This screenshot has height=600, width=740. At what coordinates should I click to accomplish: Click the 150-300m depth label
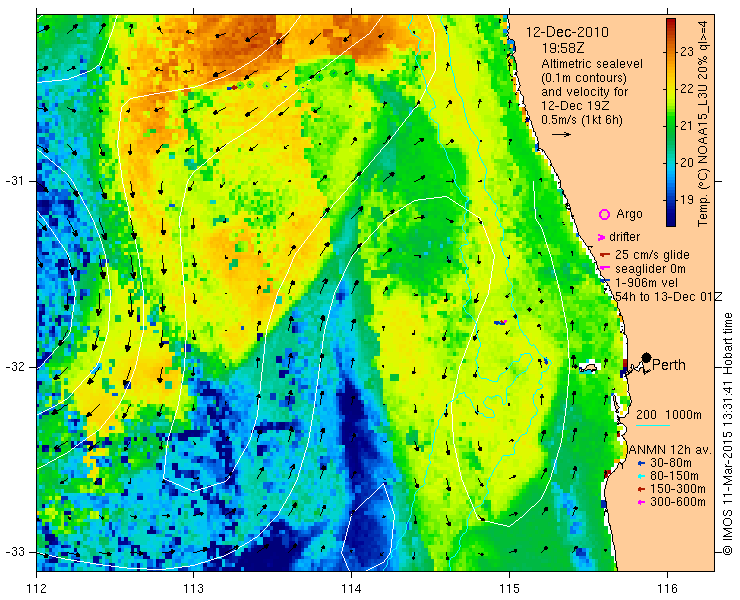[678, 489]
